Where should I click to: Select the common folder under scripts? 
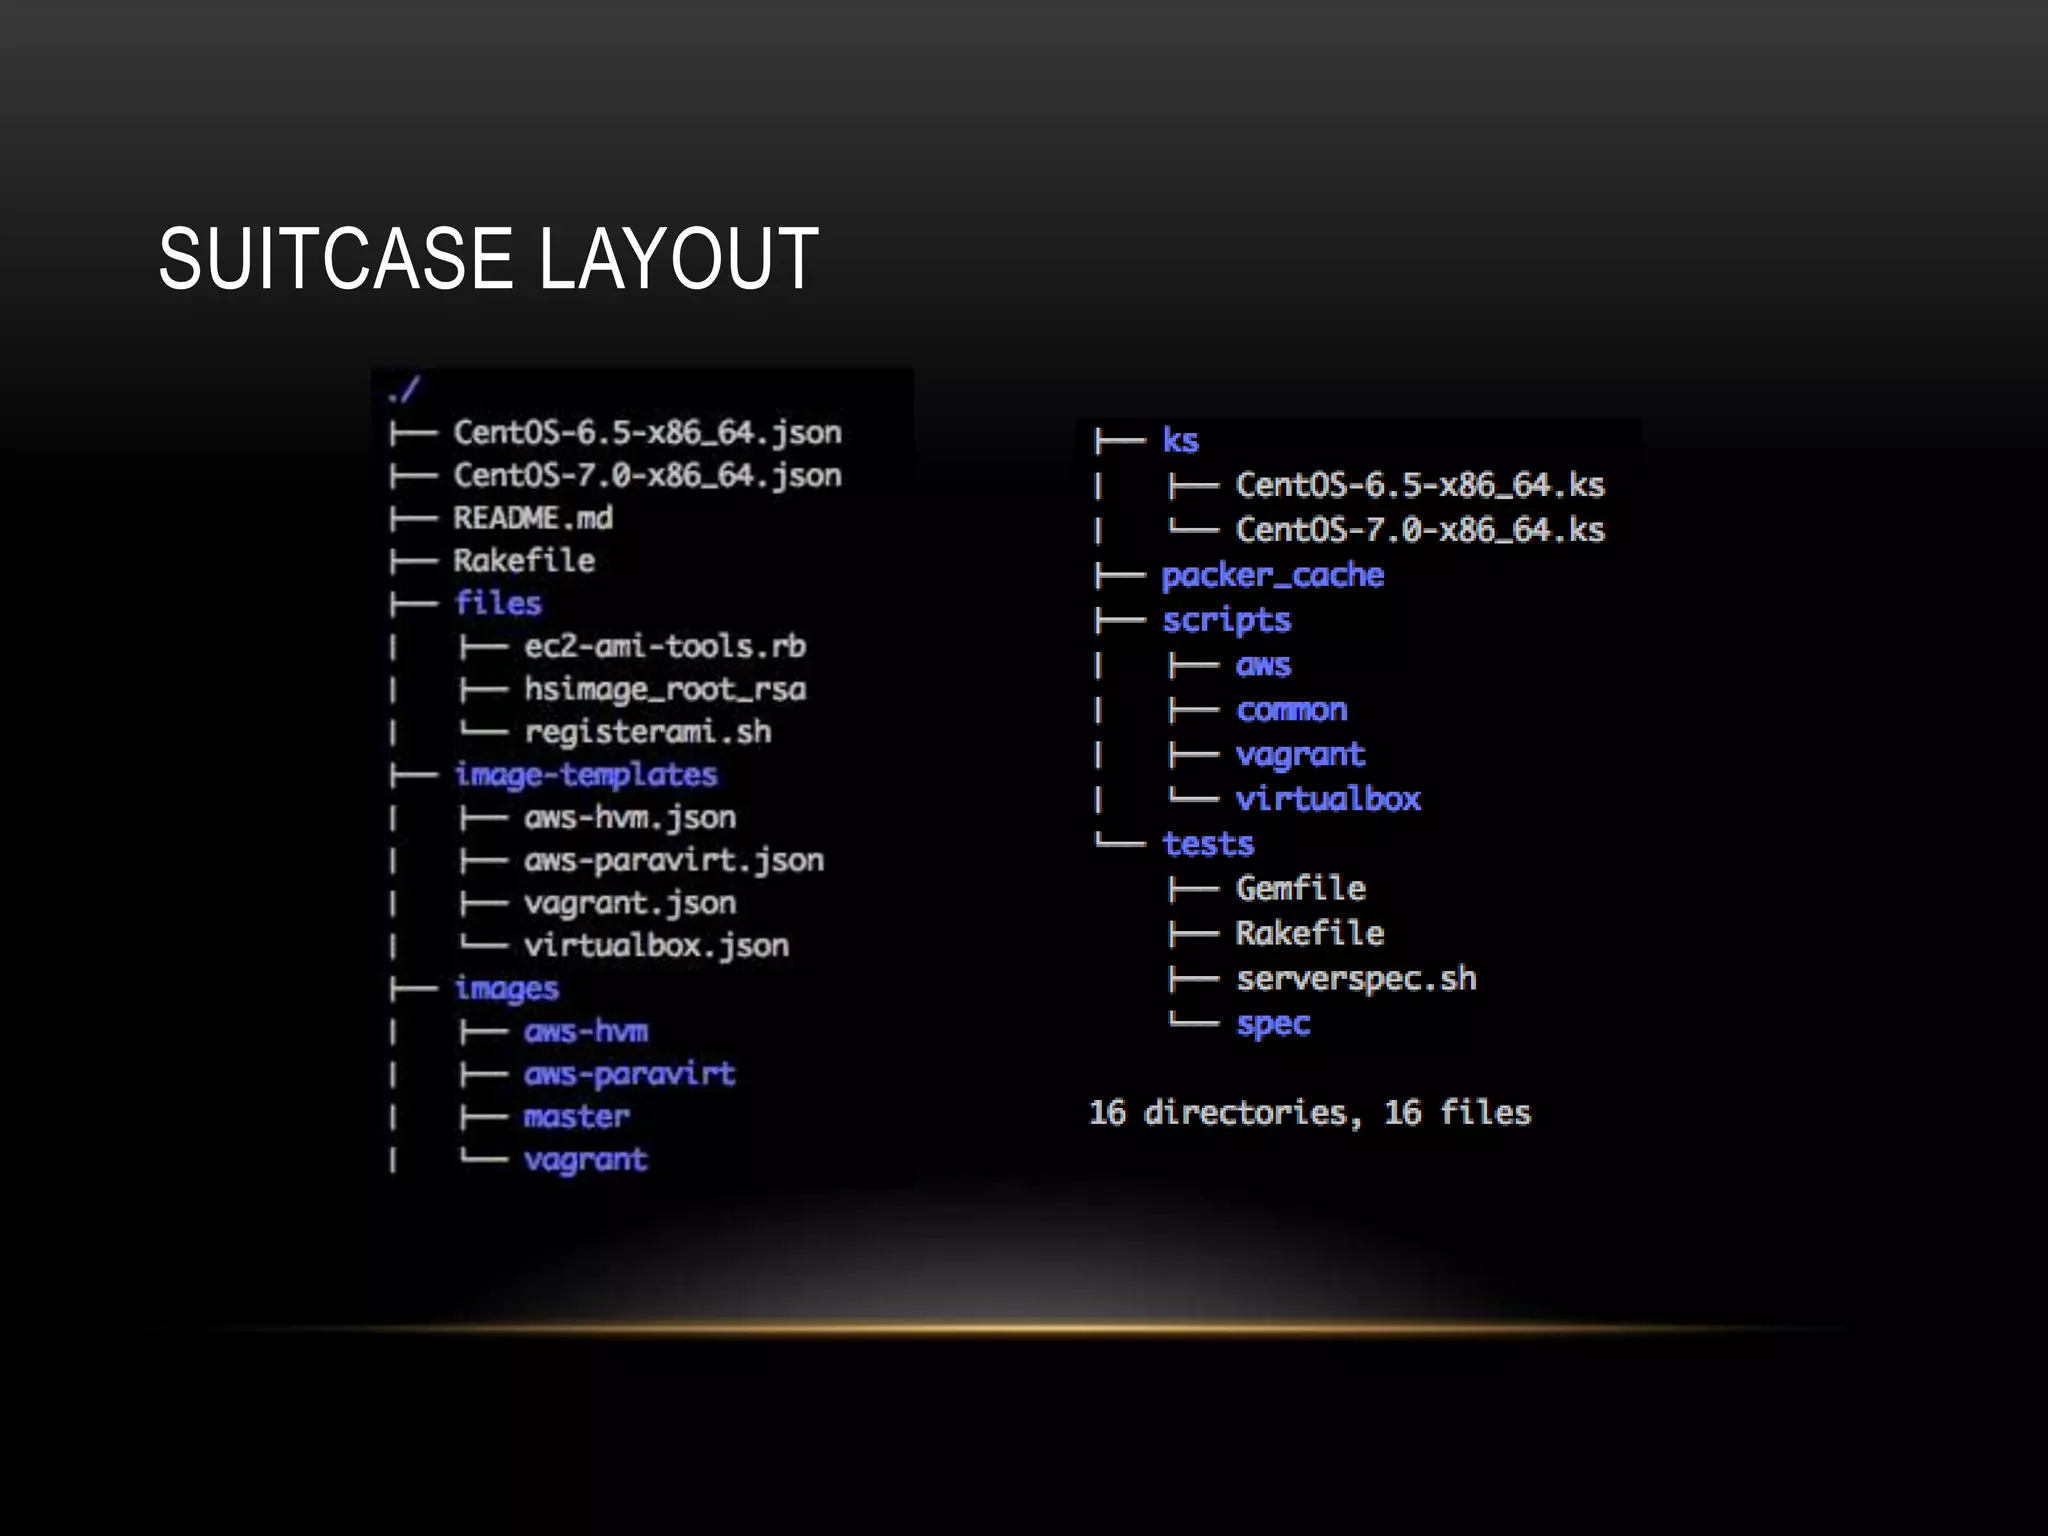pos(1292,711)
